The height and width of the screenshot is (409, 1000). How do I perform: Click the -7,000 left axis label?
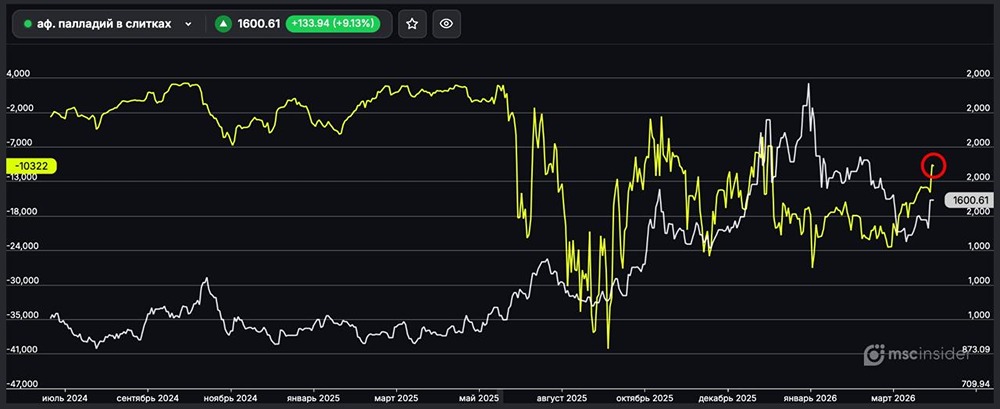click(x=17, y=143)
